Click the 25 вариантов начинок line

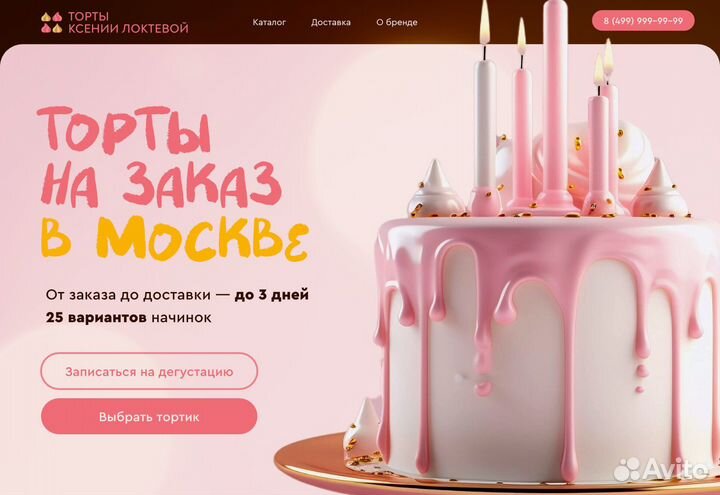coord(129,317)
